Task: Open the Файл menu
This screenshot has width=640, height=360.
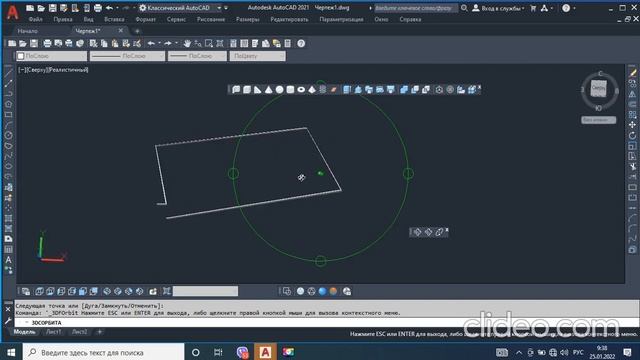Action: (x=36, y=19)
